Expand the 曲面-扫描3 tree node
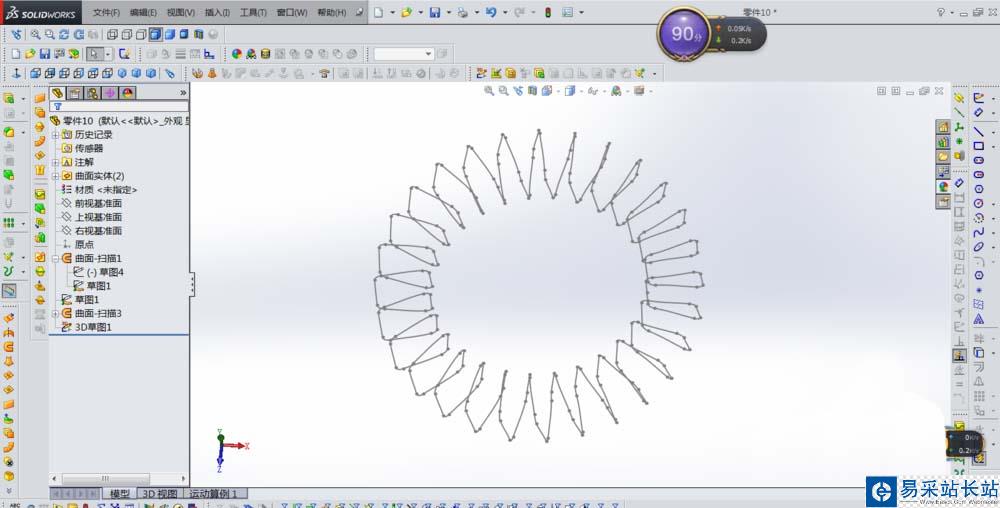This screenshot has width=1000, height=508. pos(55,313)
